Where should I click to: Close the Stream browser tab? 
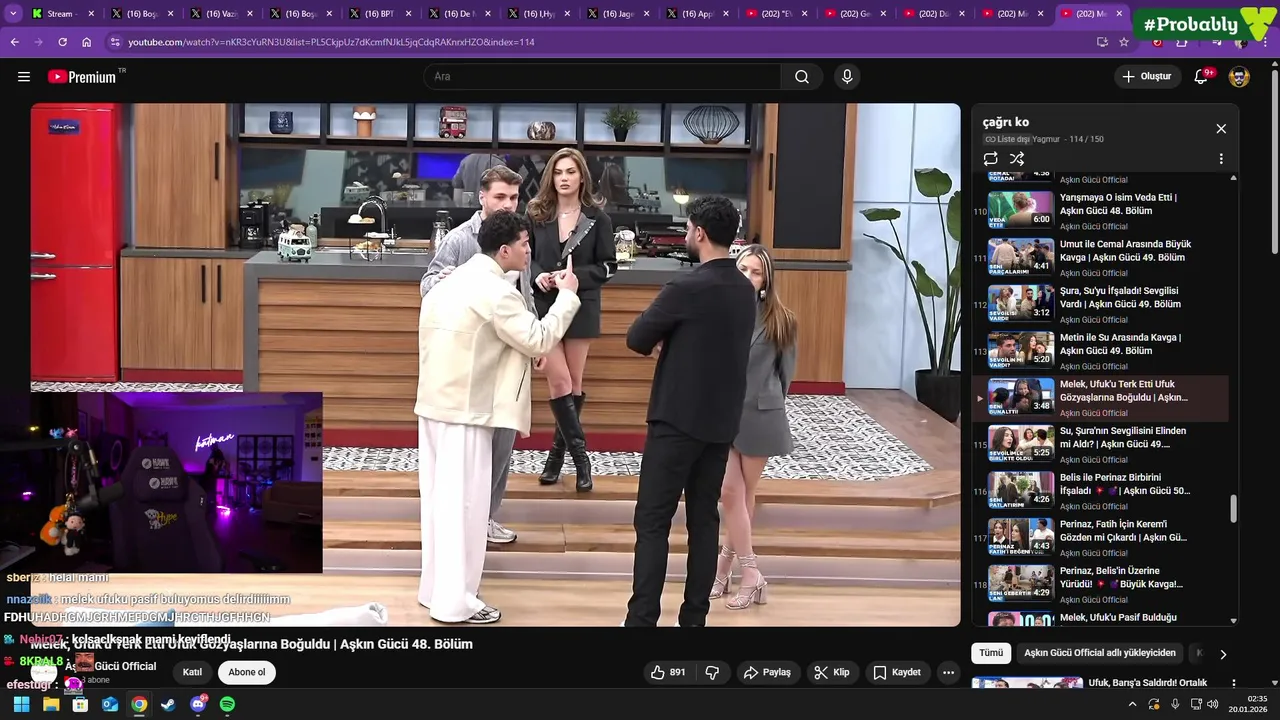coord(91,14)
